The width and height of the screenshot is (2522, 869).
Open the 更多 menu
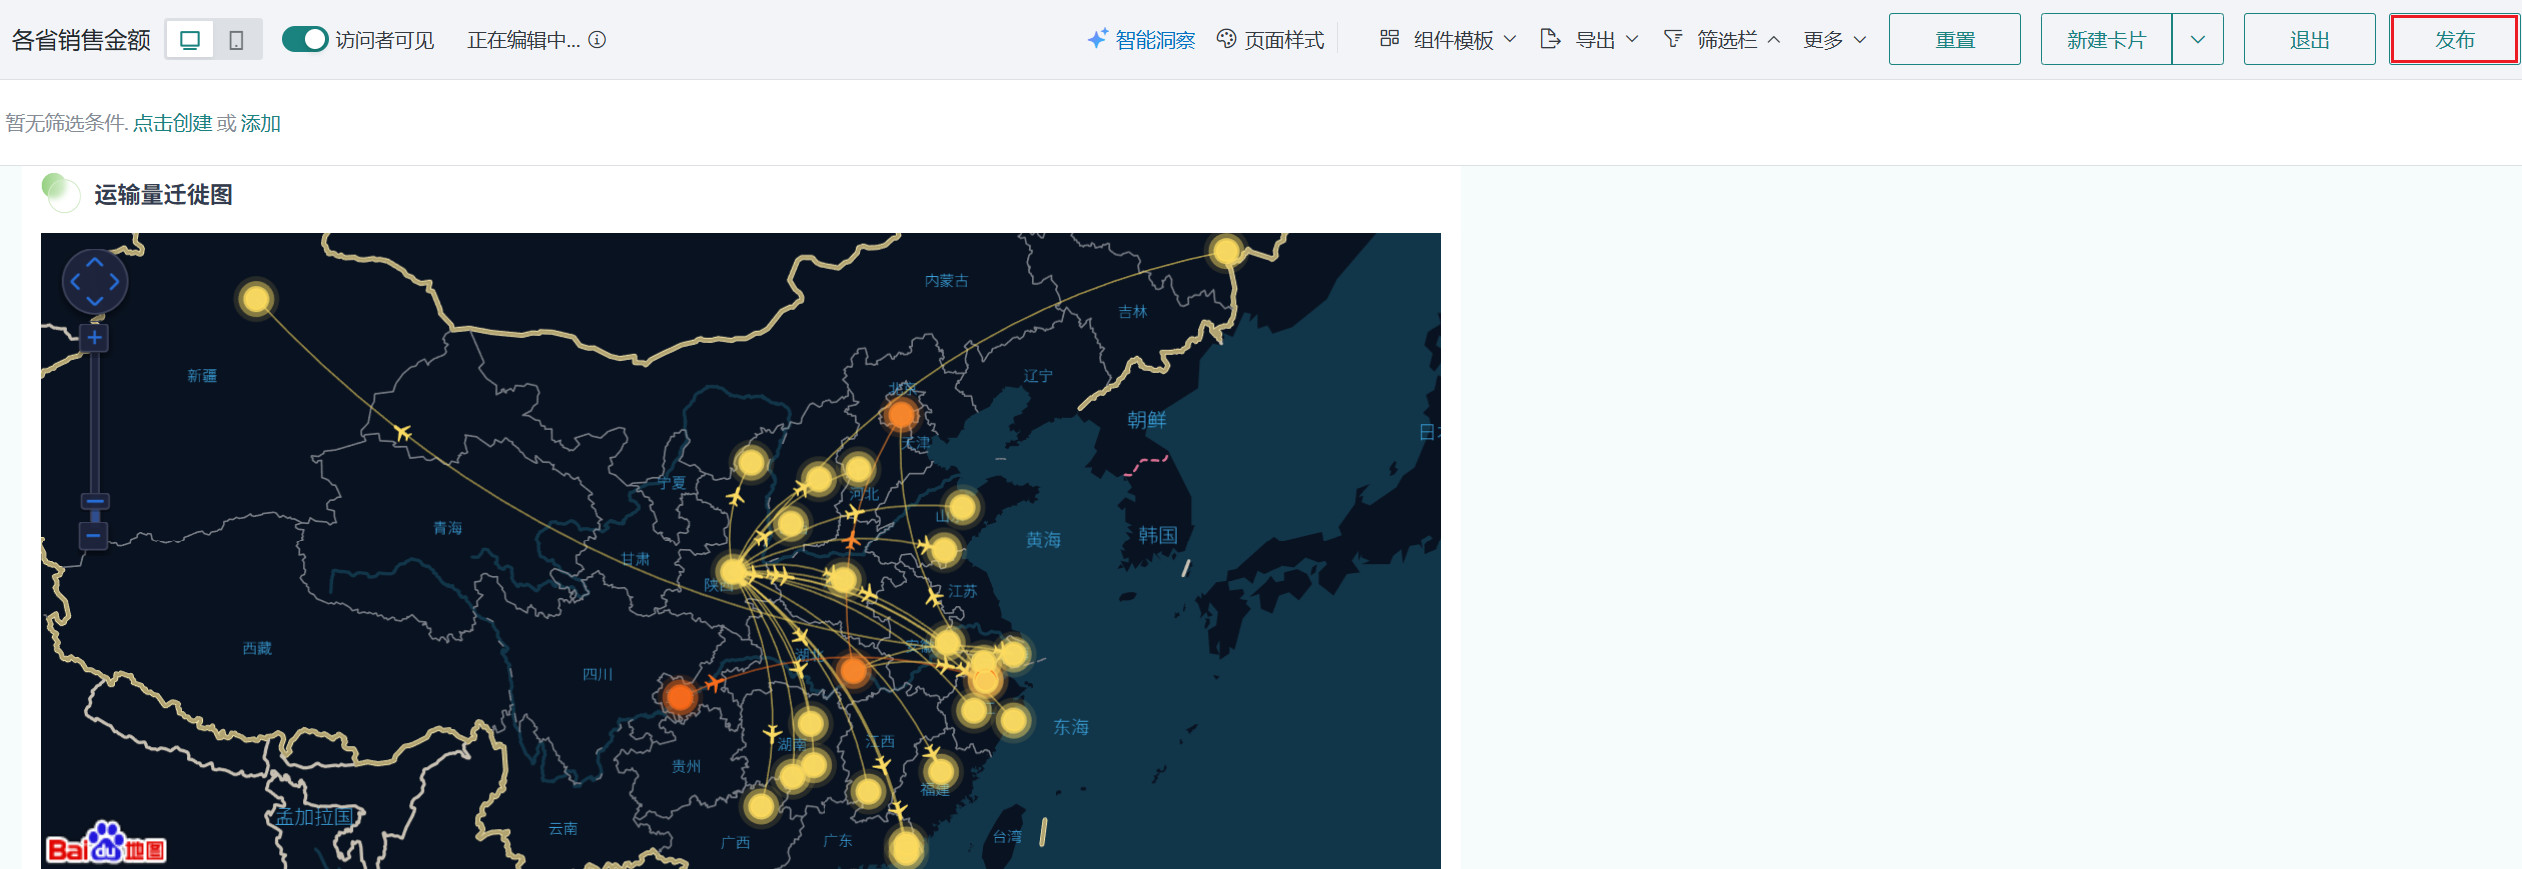tap(1834, 40)
